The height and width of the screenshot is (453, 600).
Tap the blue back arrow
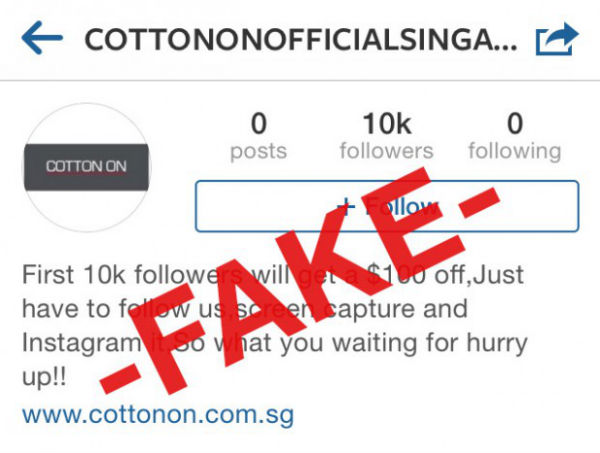[x=42, y=37]
